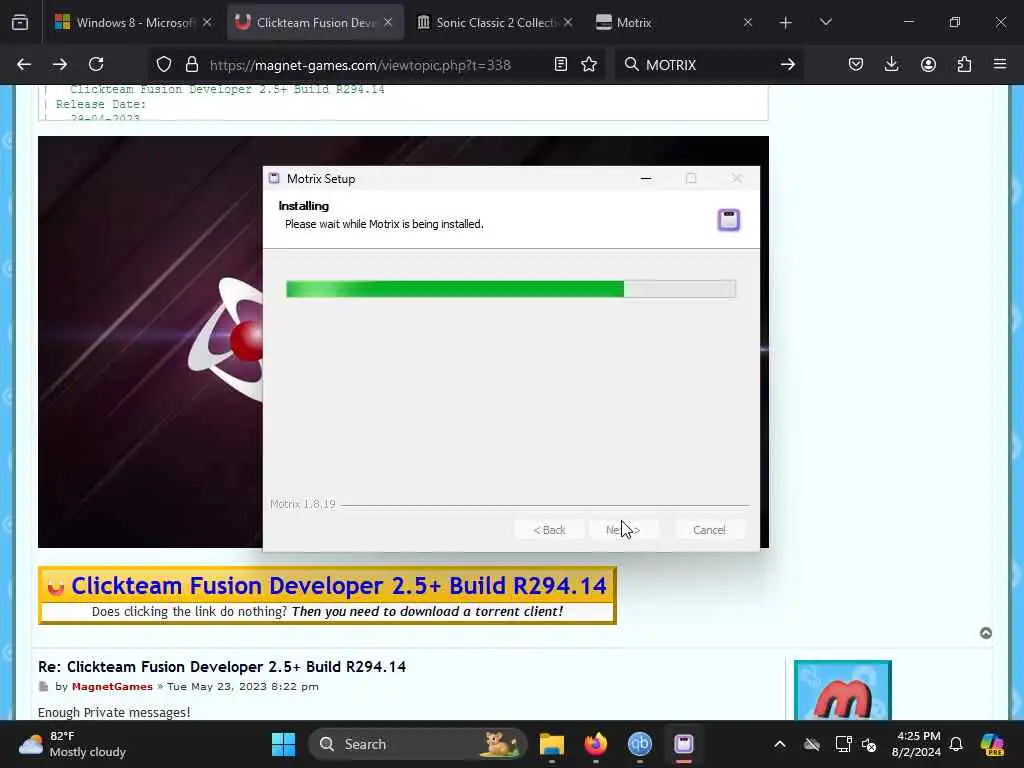Select the Clickteam Fusion Developer tab

pos(315,22)
